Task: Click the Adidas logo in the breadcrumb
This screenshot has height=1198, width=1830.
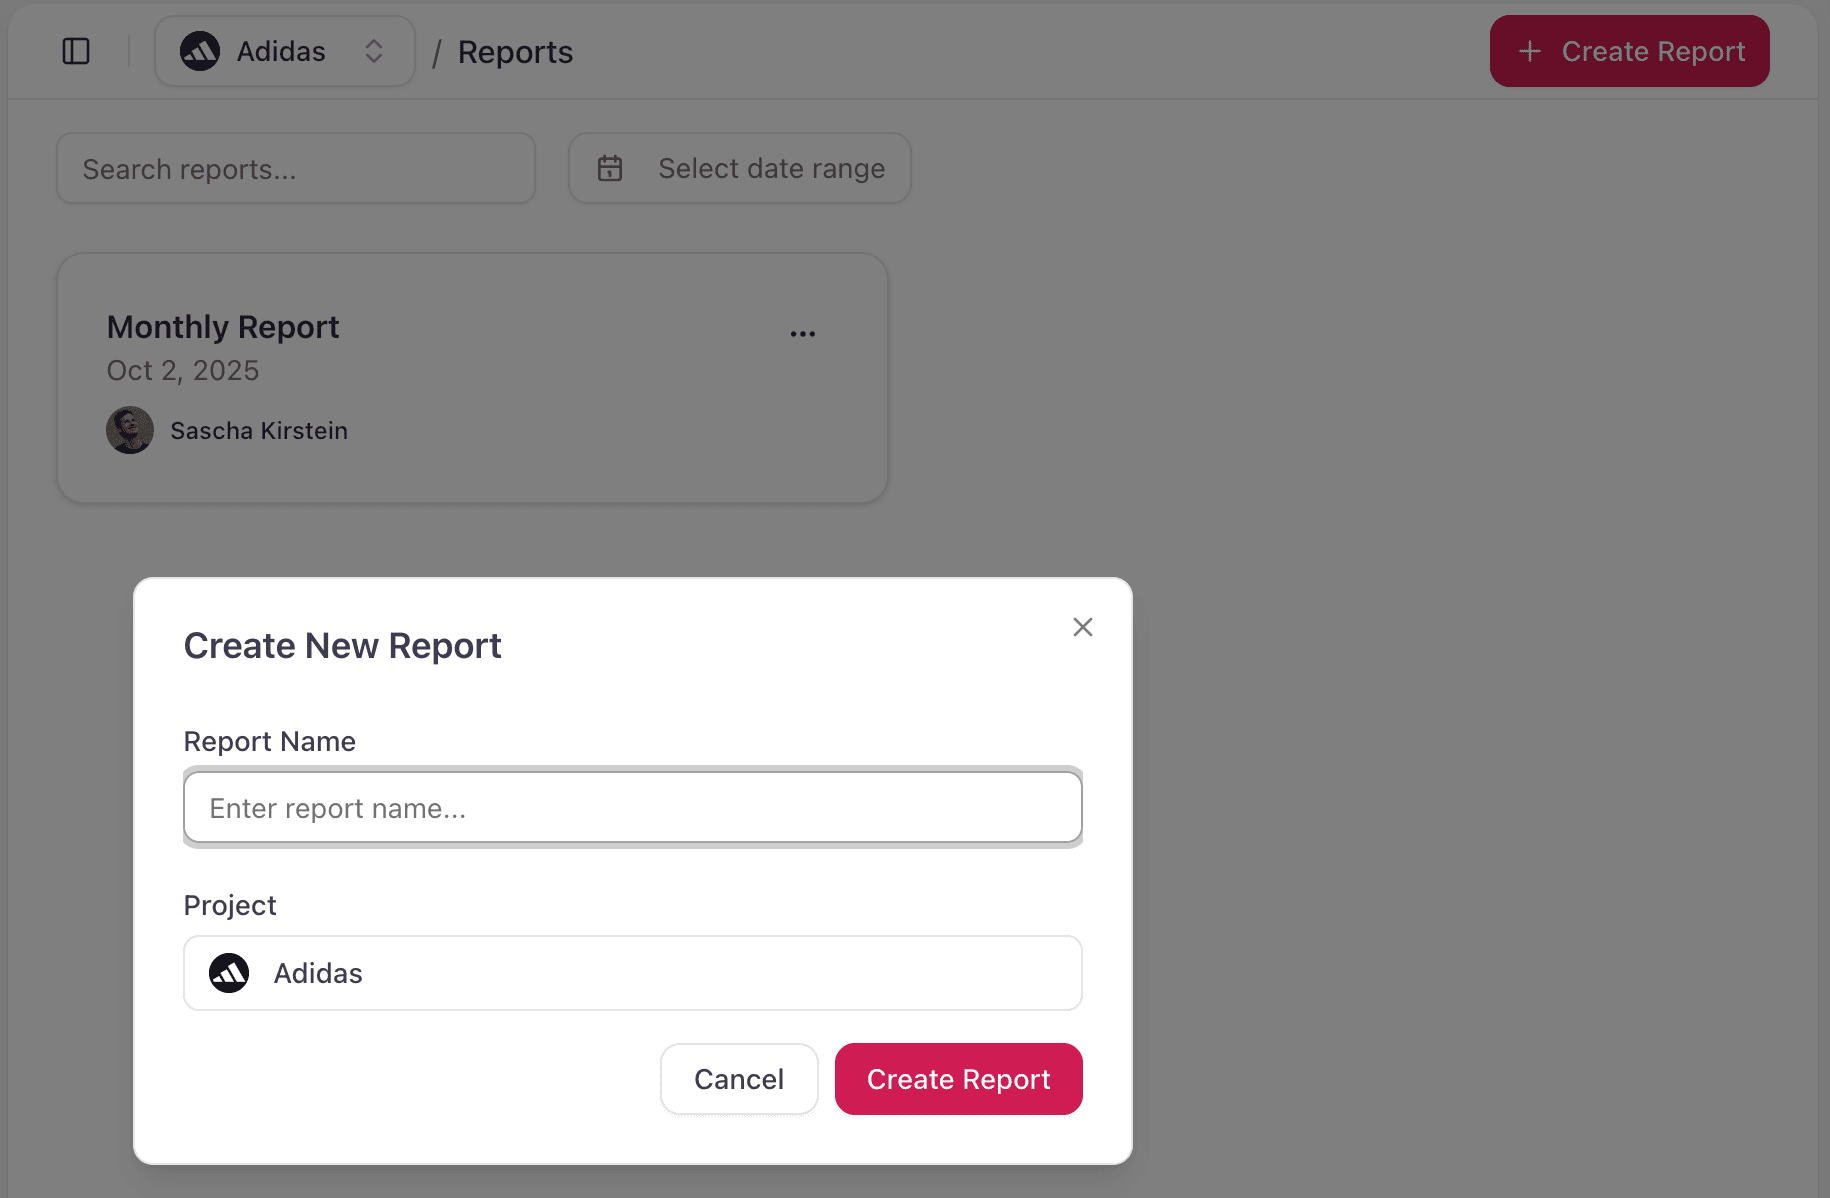Action: (x=200, y=51)
